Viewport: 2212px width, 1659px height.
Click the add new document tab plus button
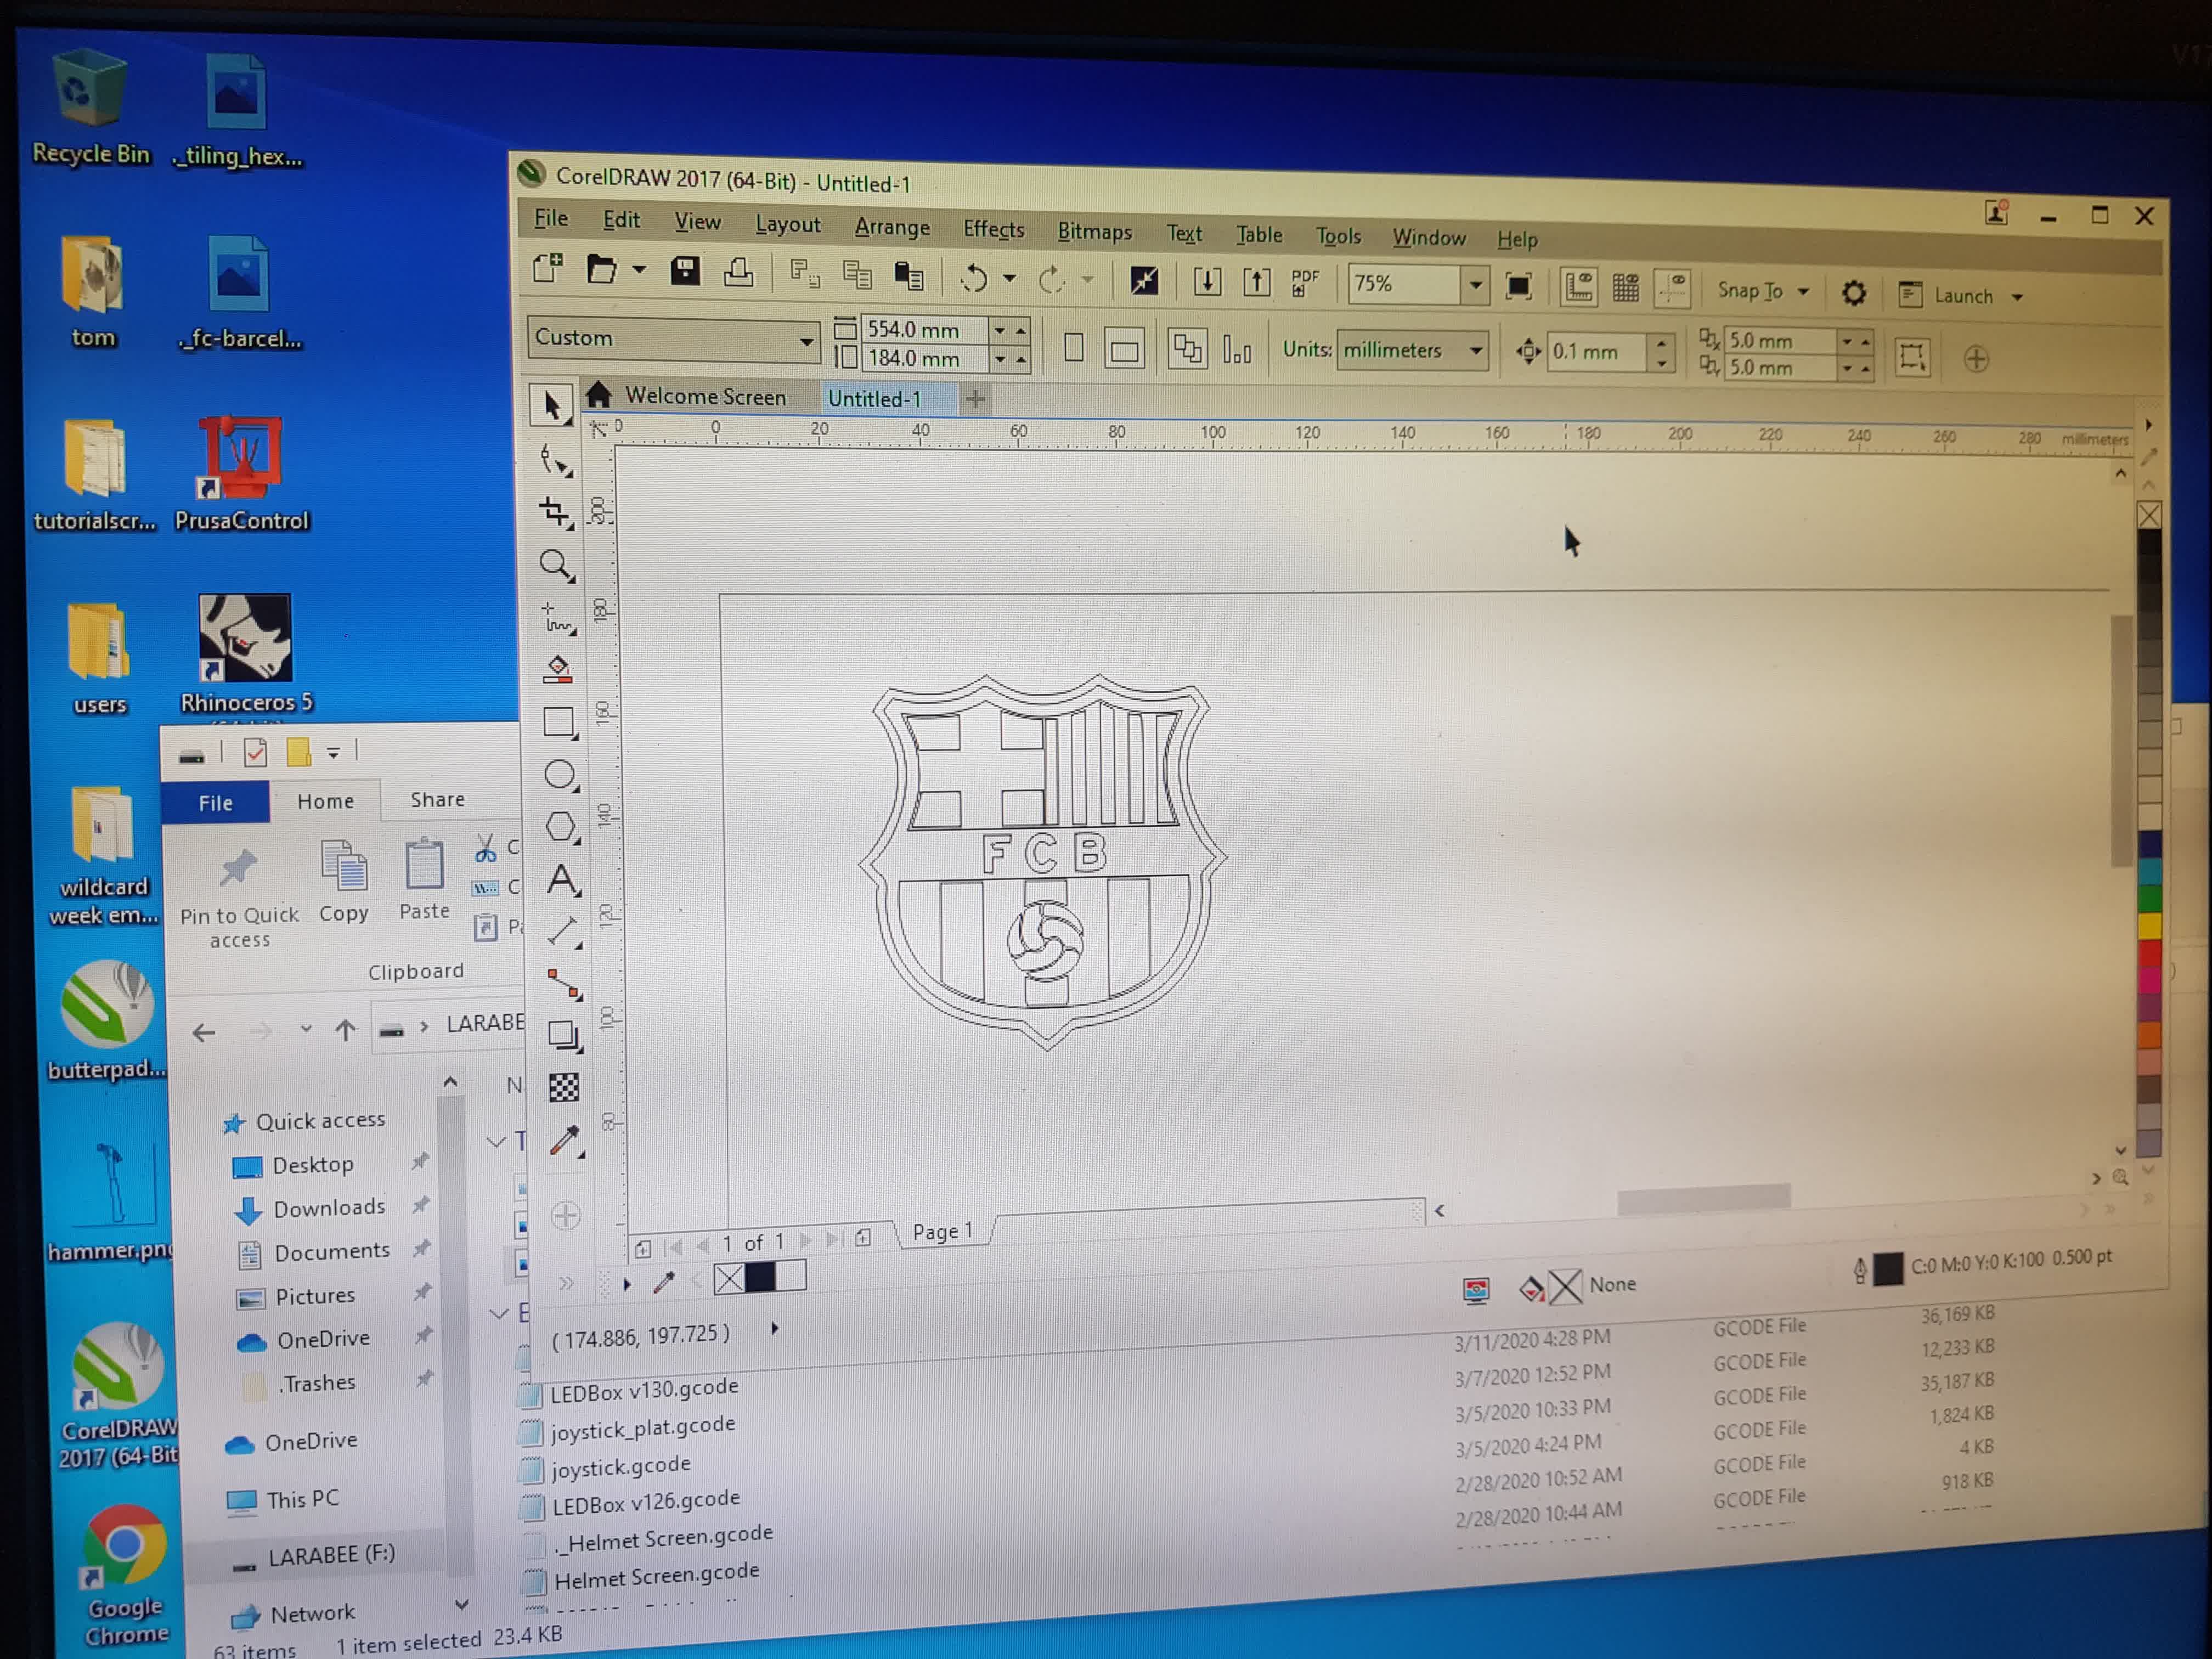(975, 400)
